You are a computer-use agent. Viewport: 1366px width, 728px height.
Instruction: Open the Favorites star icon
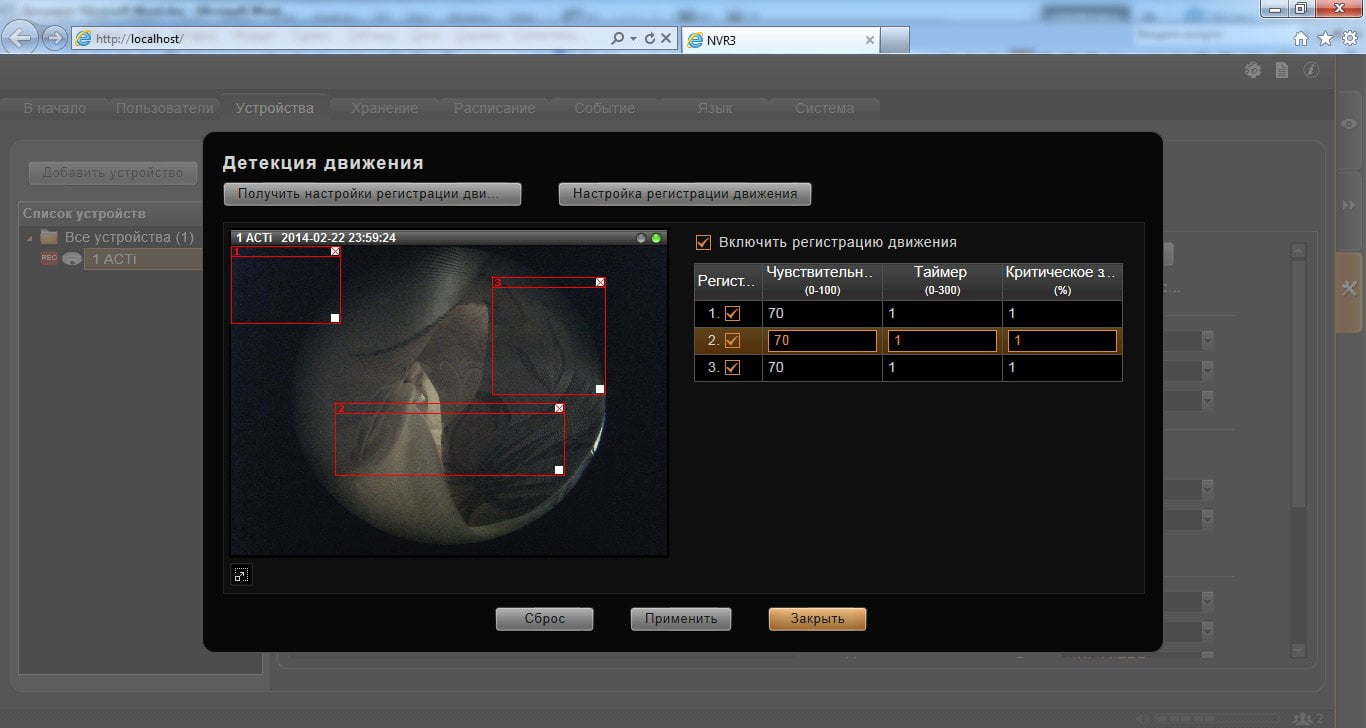1325,39
